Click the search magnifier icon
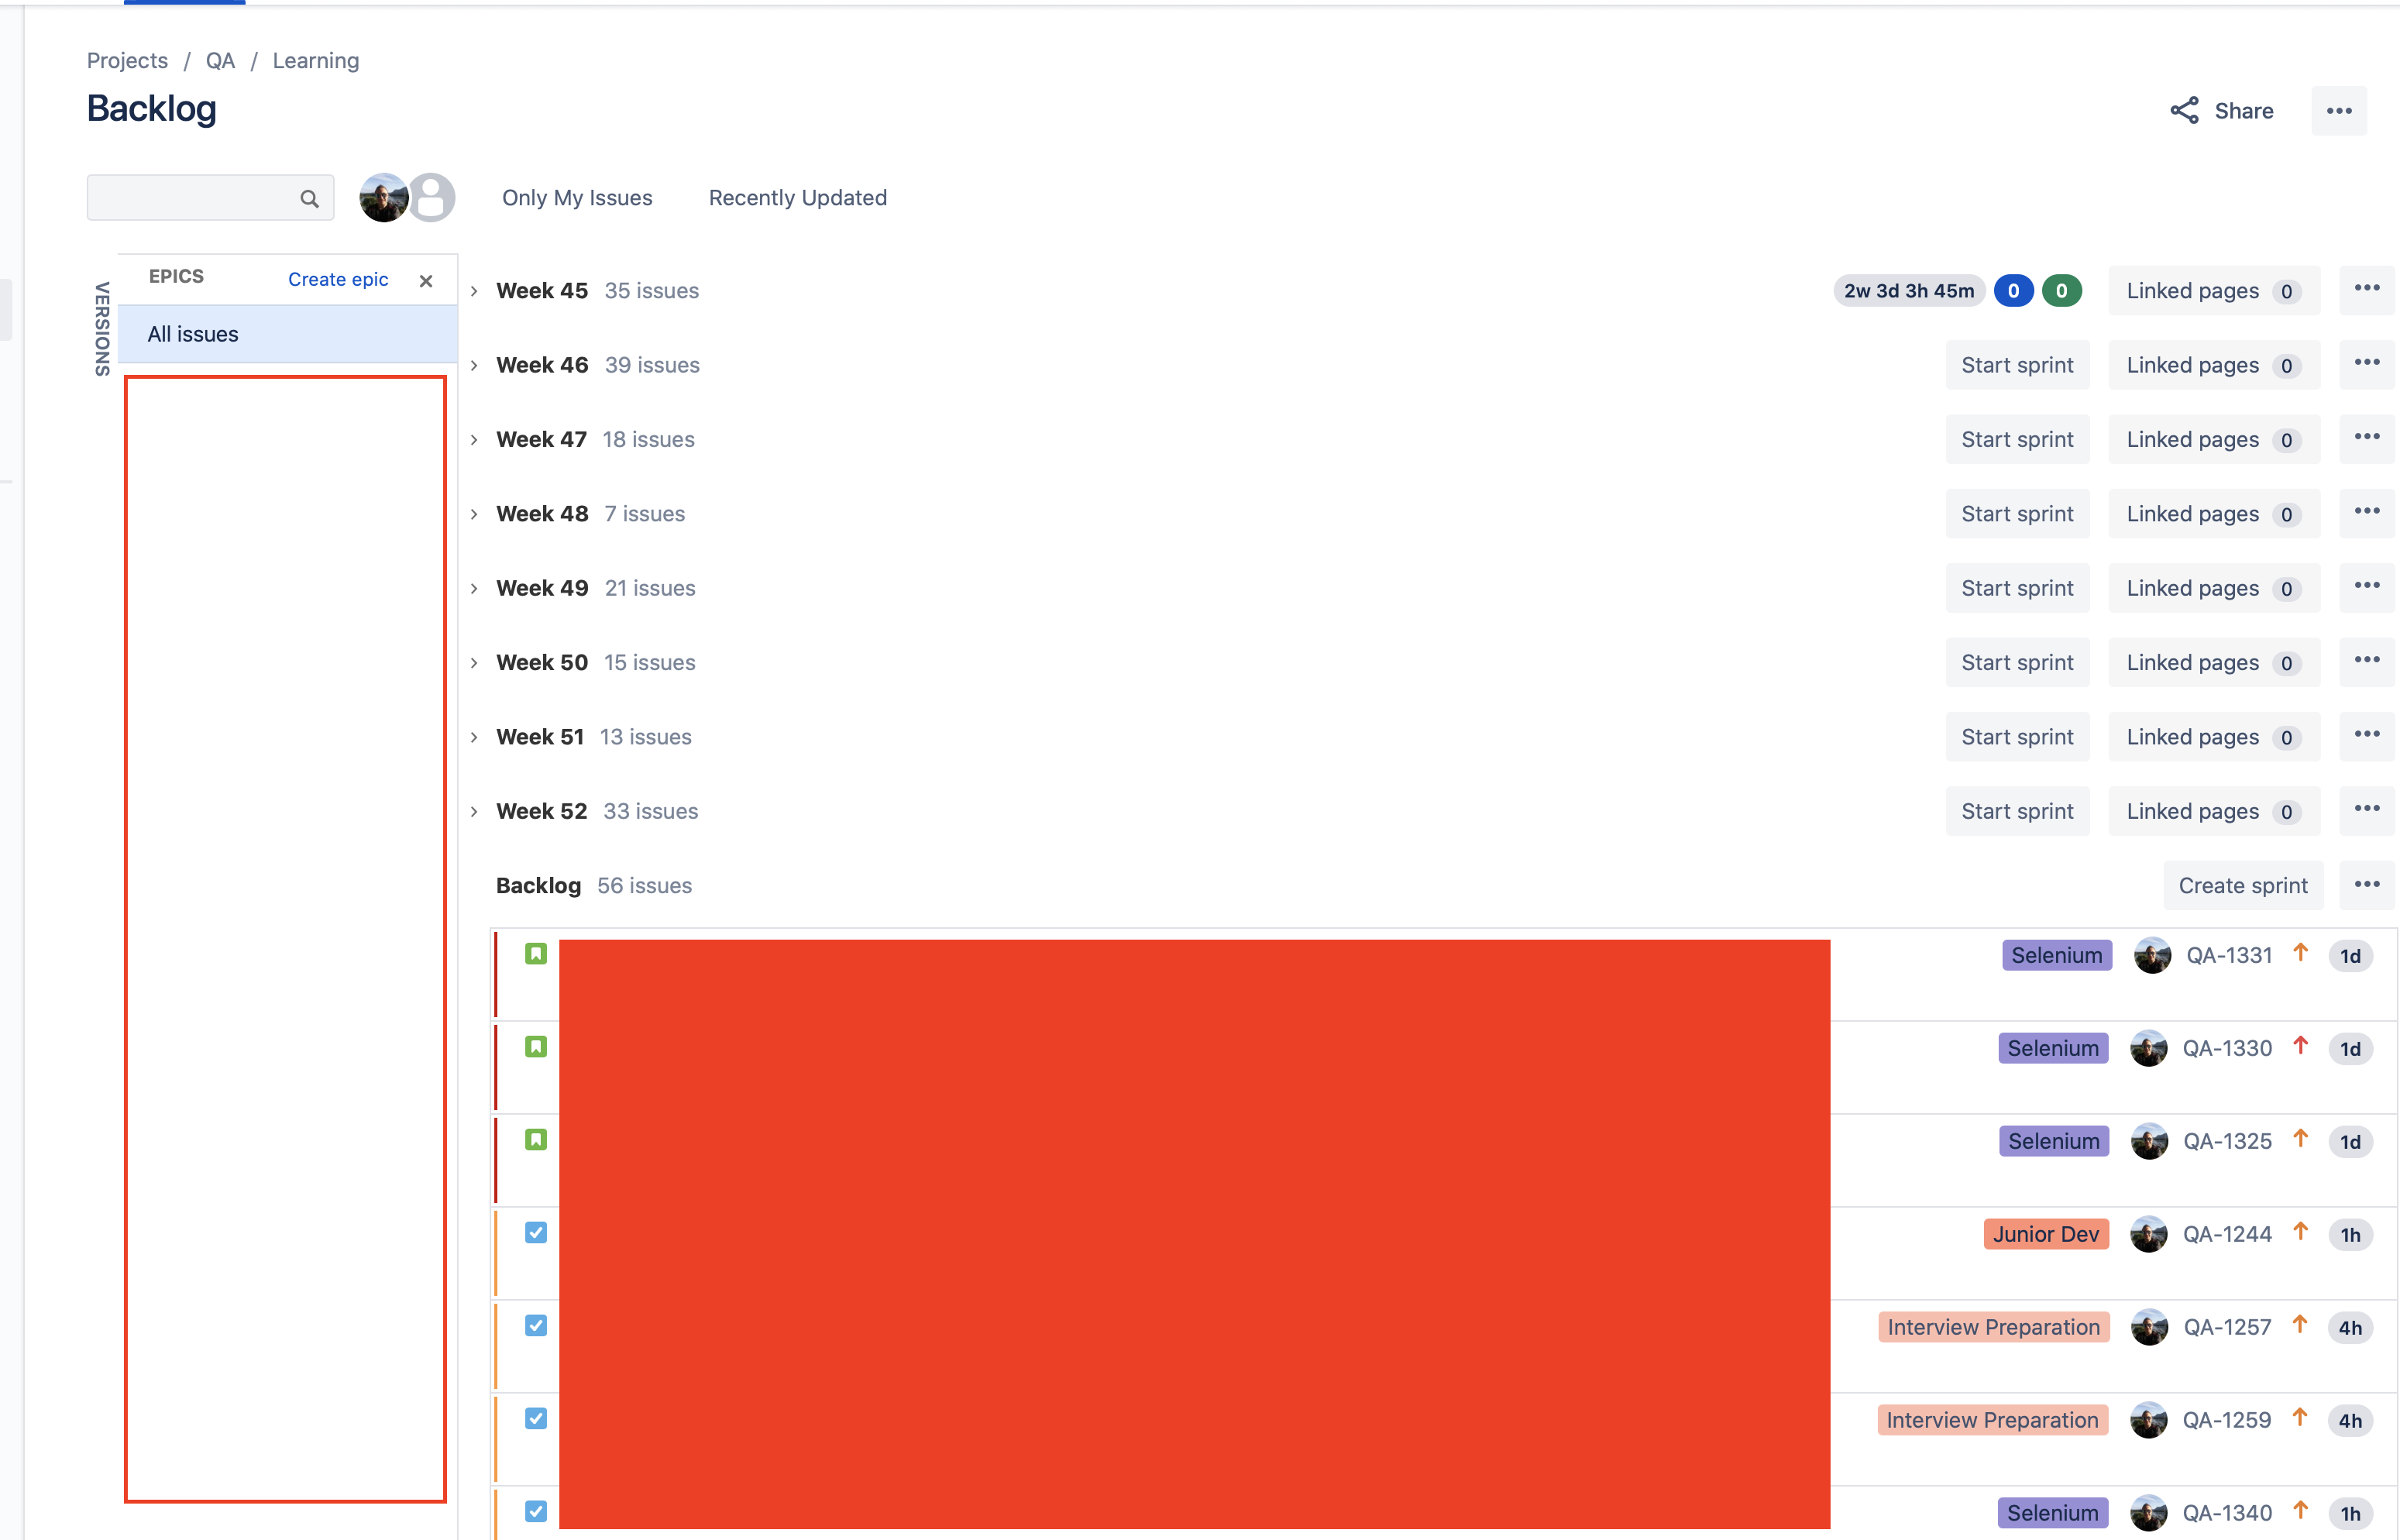This screenshot has height=1540, width=2400. [x=309, y=199]
